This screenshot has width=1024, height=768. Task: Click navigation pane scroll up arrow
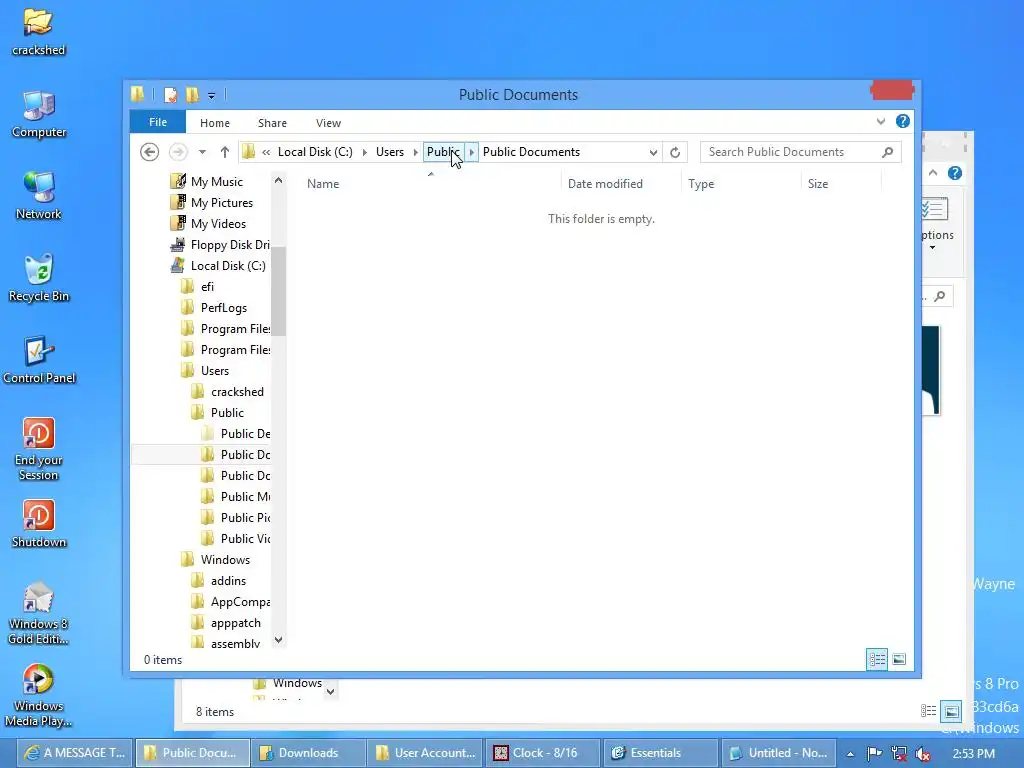point(278,180)
